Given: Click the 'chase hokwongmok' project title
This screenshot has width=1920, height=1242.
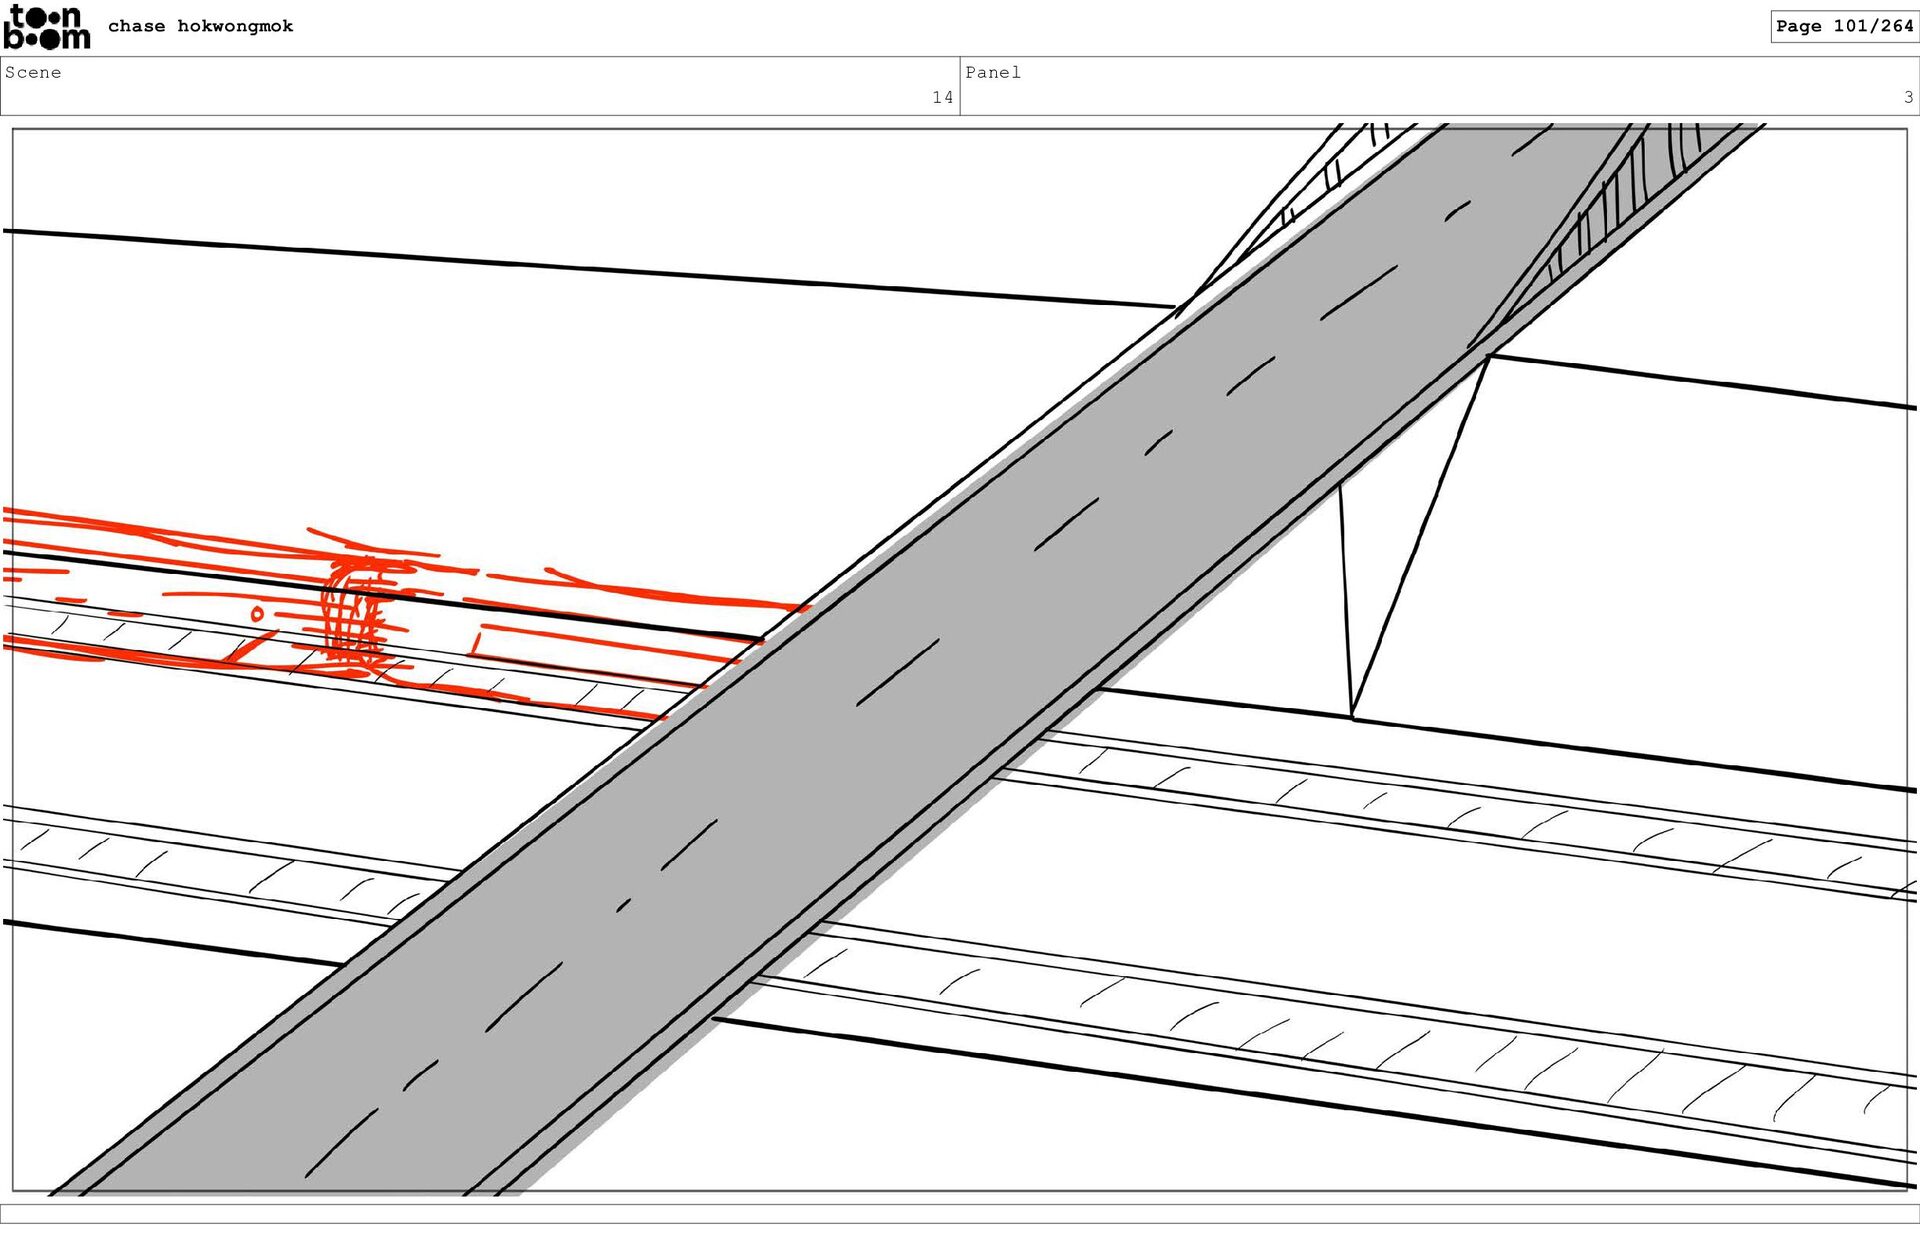Looking at the screenshot, I should (x=200, y=26).
